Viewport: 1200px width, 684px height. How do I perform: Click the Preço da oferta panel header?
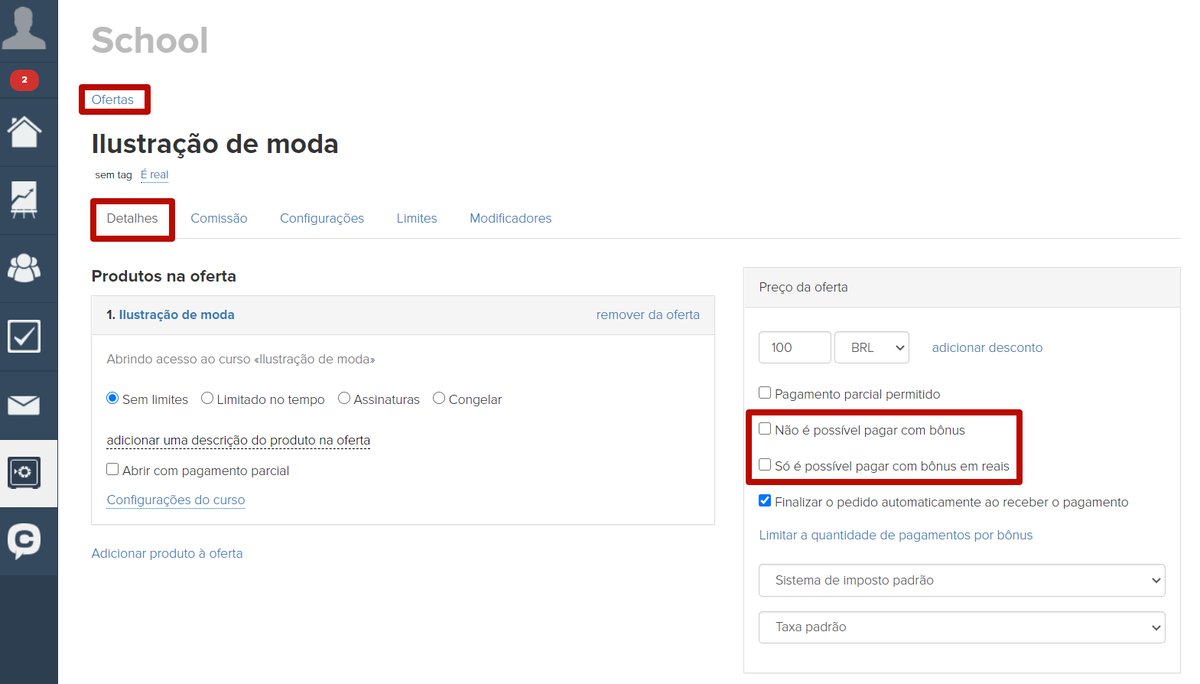point(962,287)
